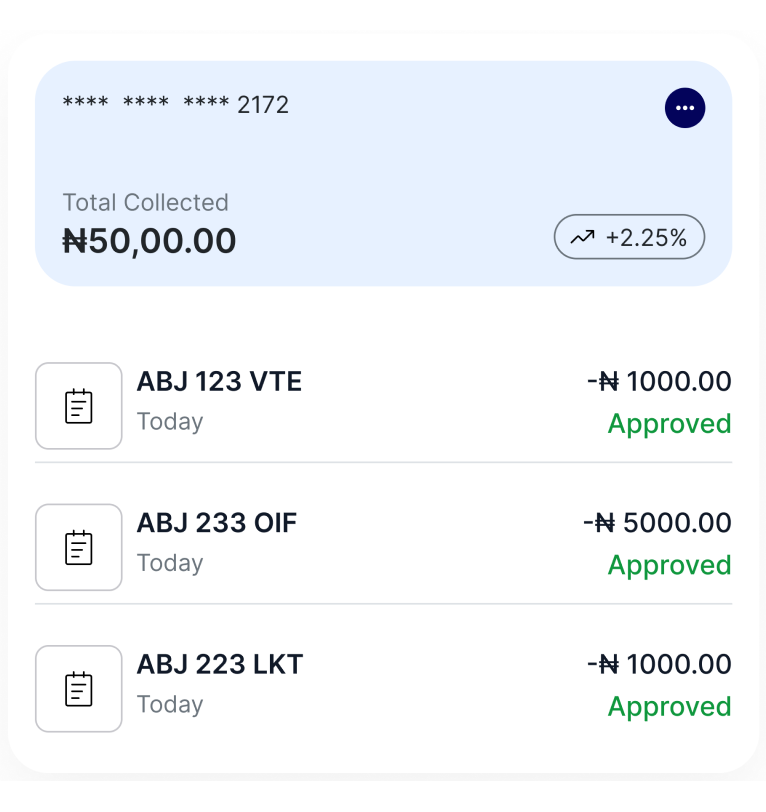
Task: Click the Today date under ABJ 233 OIF
Action: click(170, 563)
